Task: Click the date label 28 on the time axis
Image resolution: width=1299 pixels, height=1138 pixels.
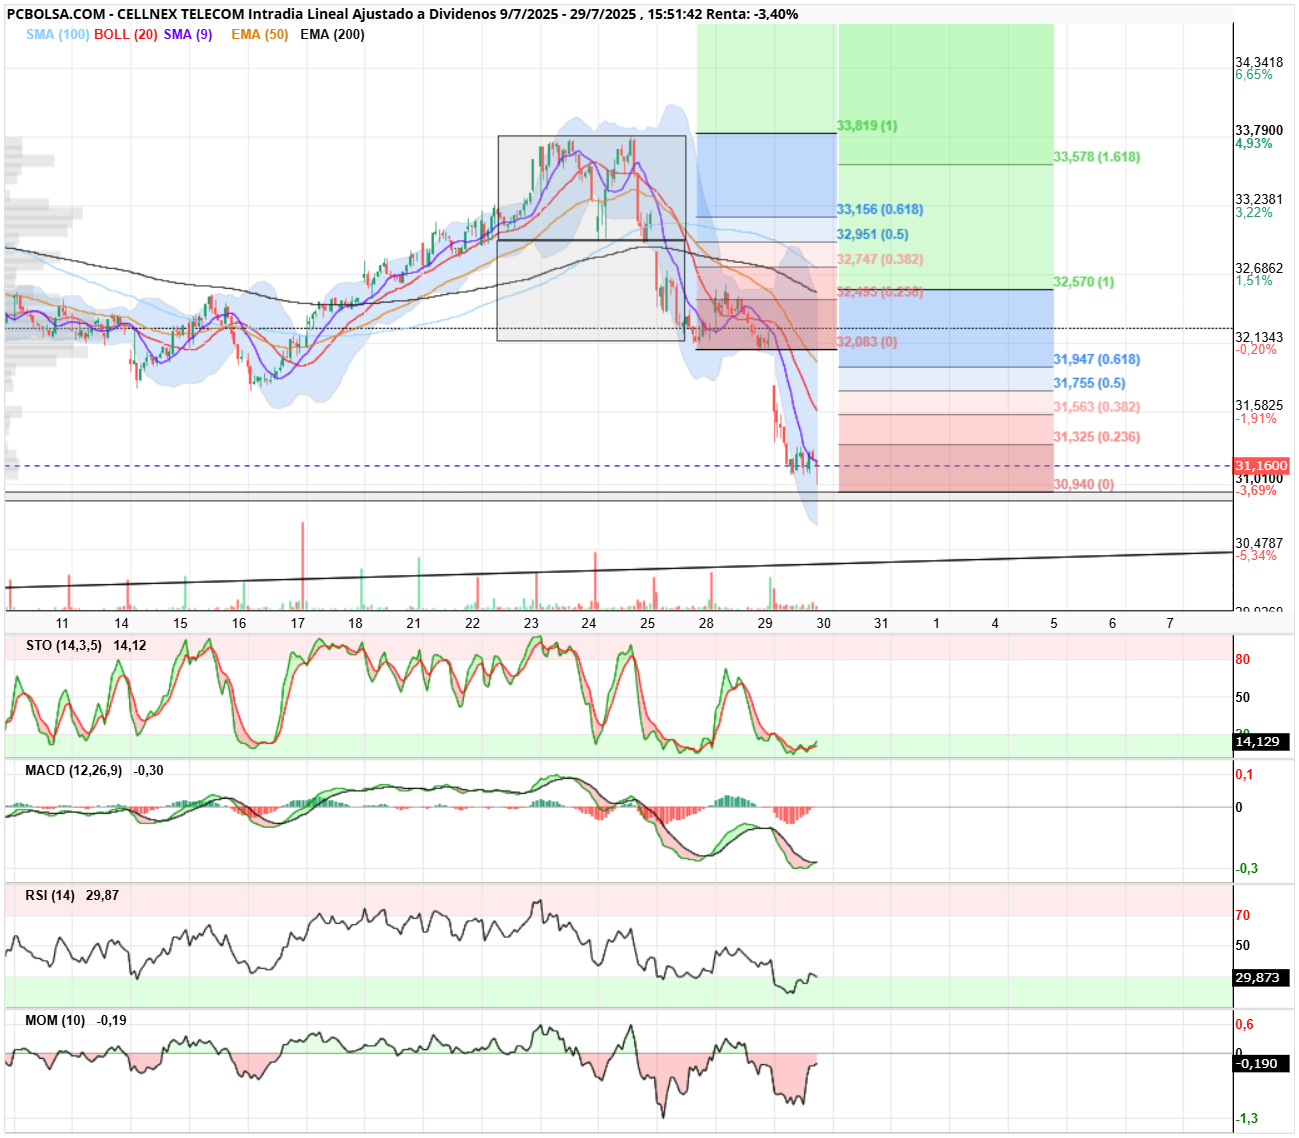Action: coord(706,623)
